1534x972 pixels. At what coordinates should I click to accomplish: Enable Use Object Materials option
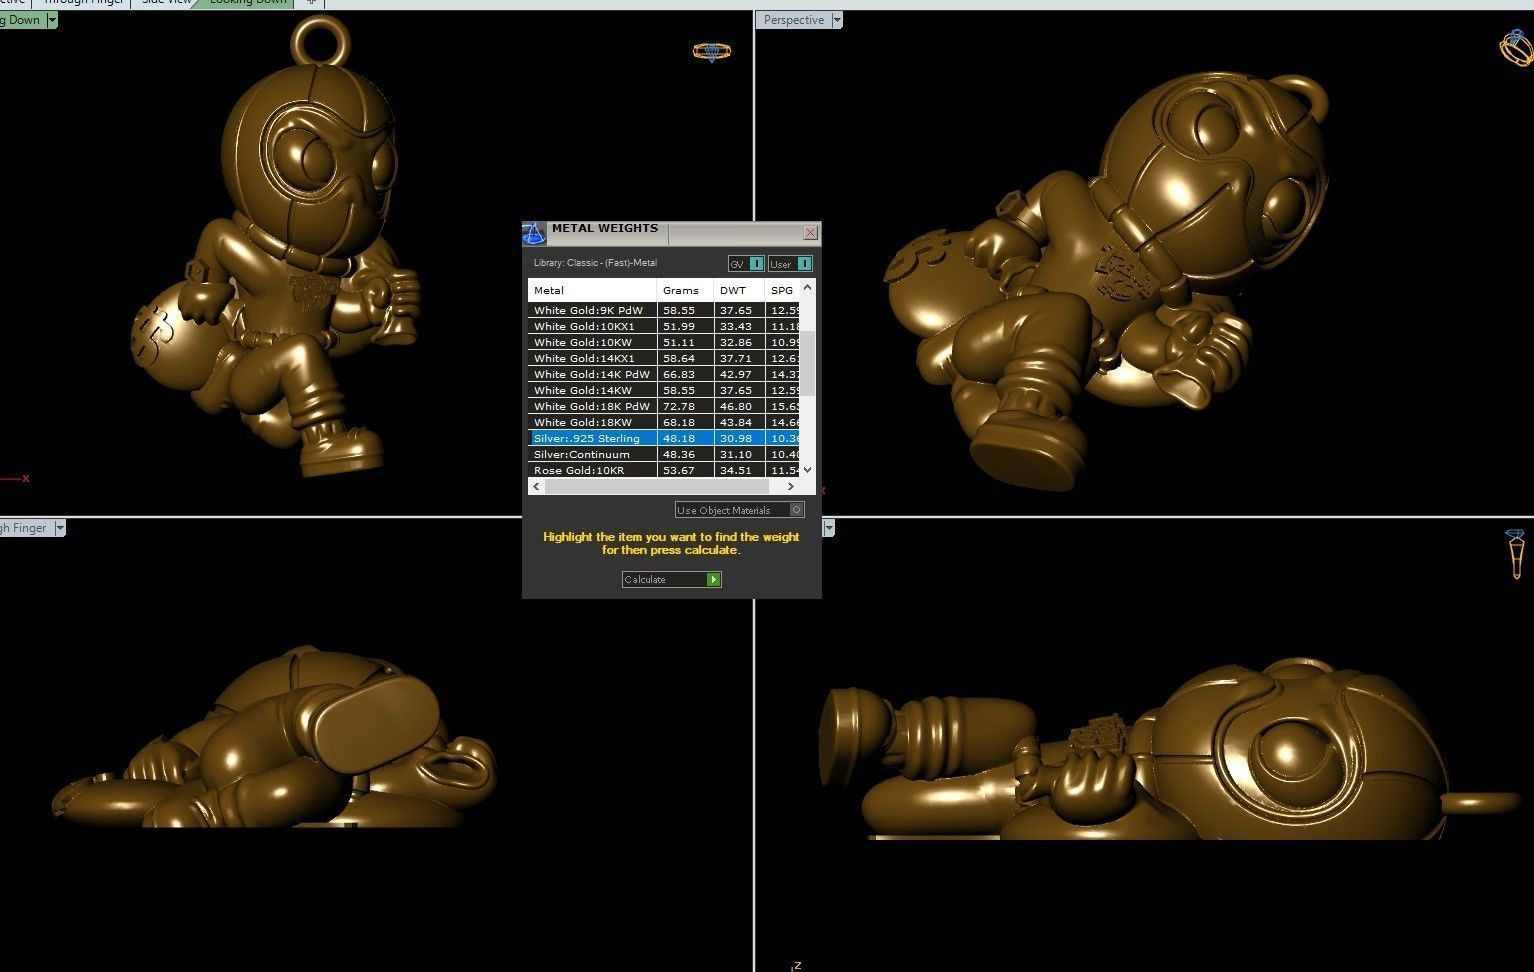click(x=739, y=510)
